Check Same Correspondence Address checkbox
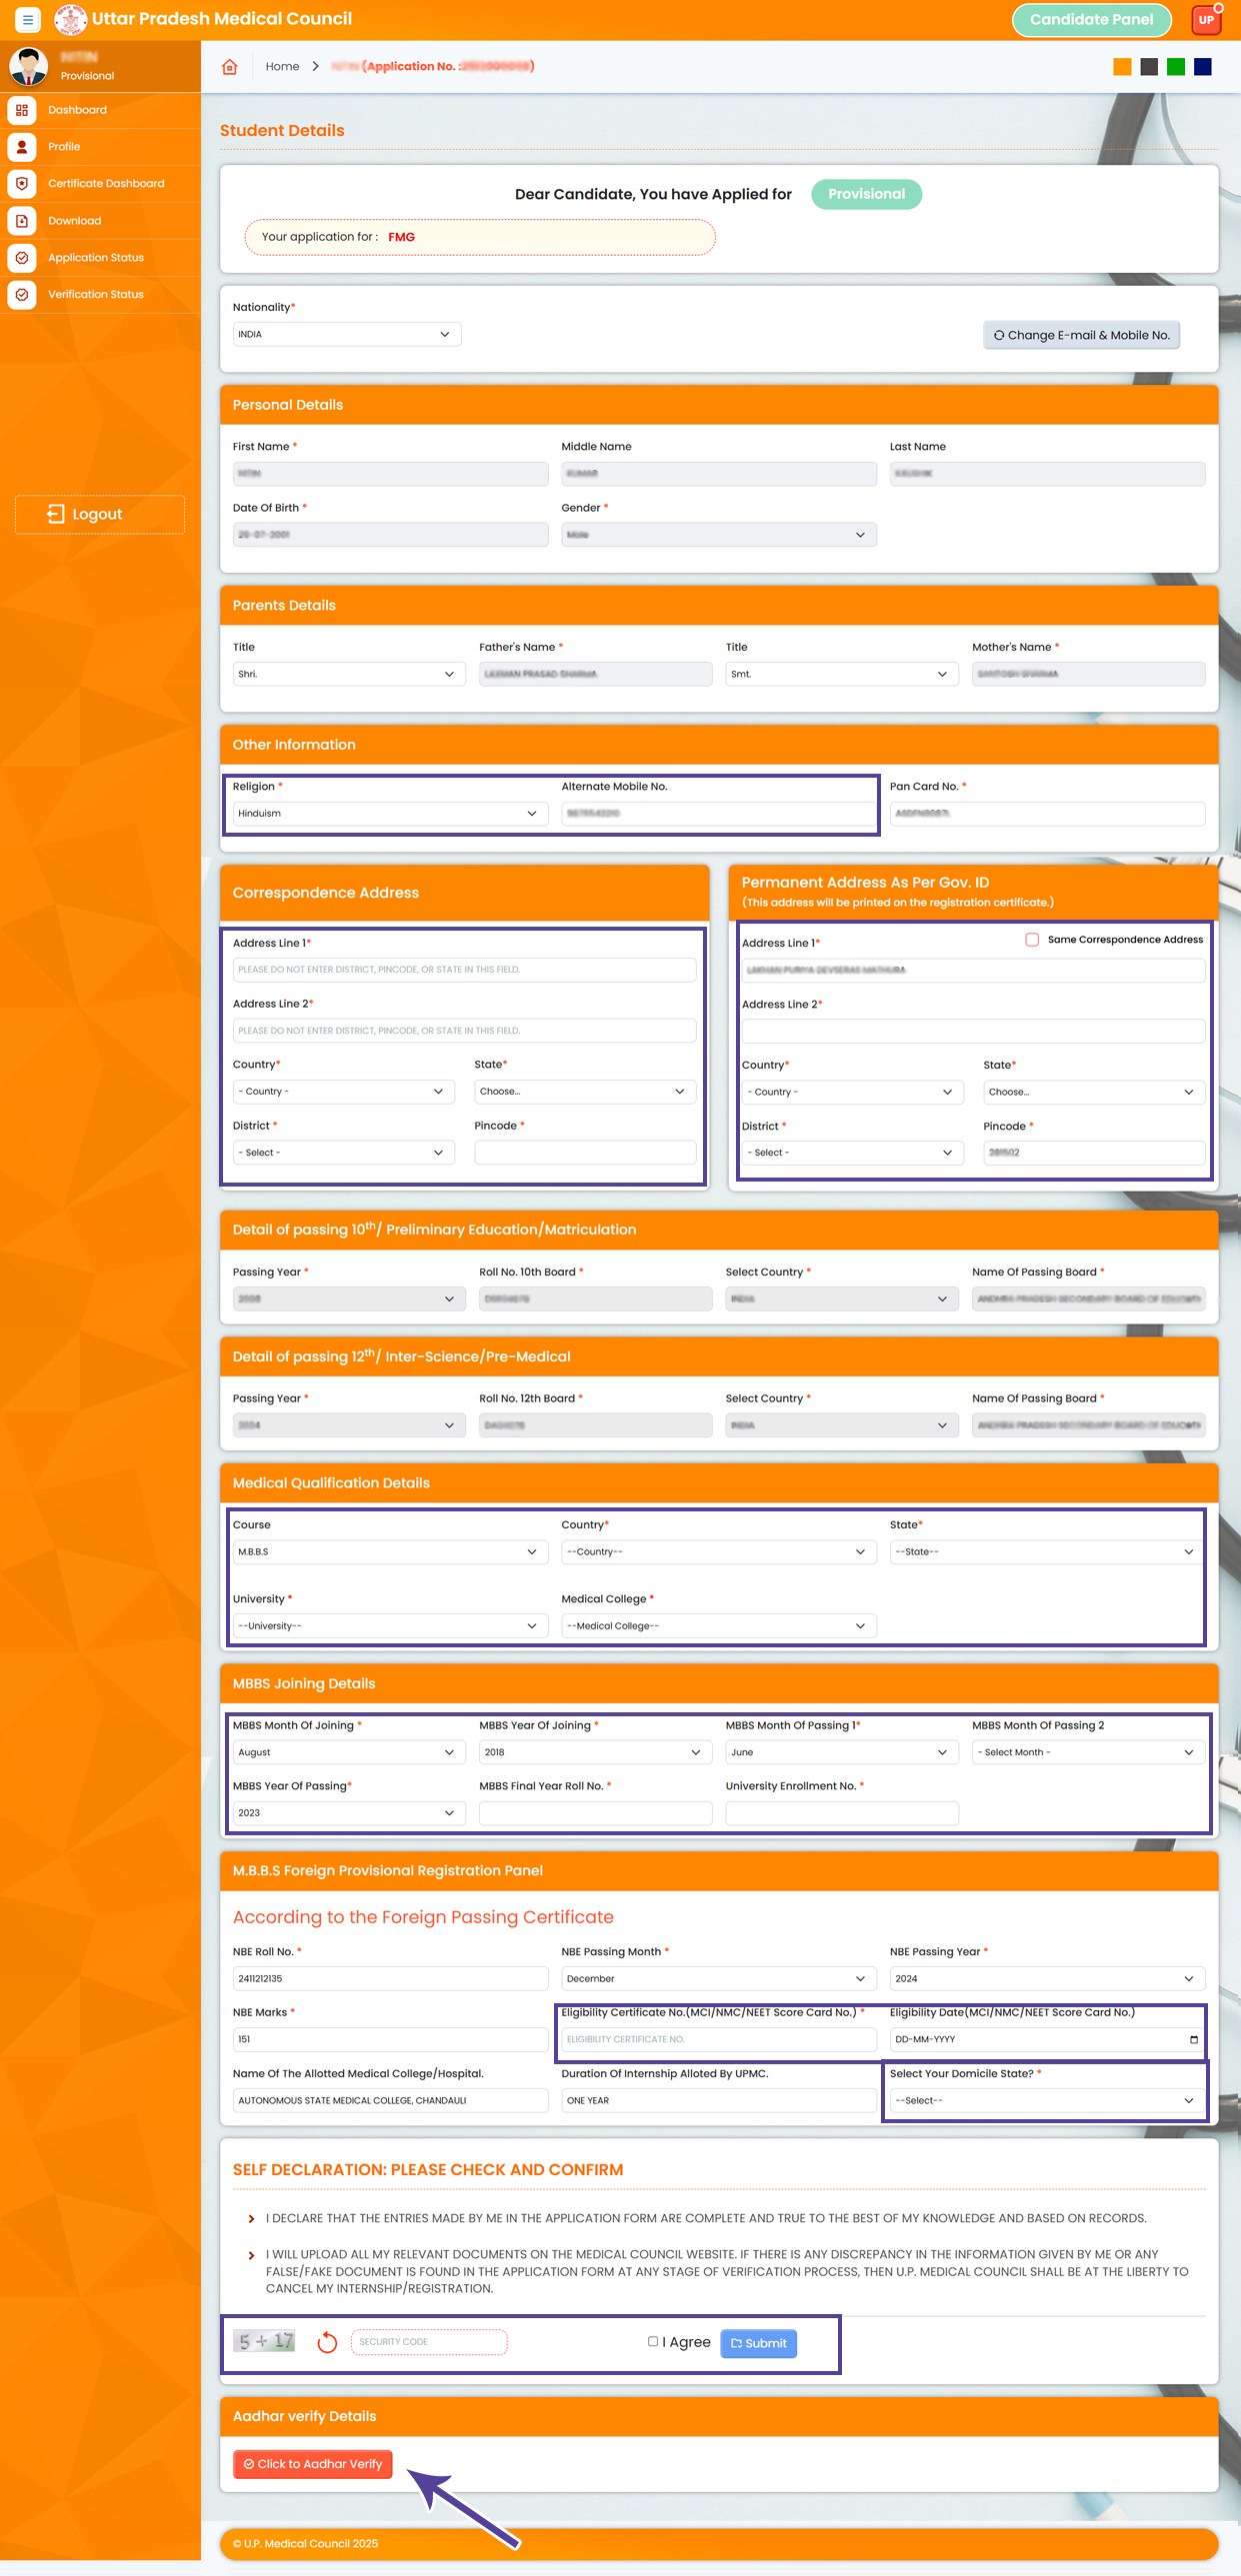This screenshot has width=1241, height=2576. coord(1031,939)
